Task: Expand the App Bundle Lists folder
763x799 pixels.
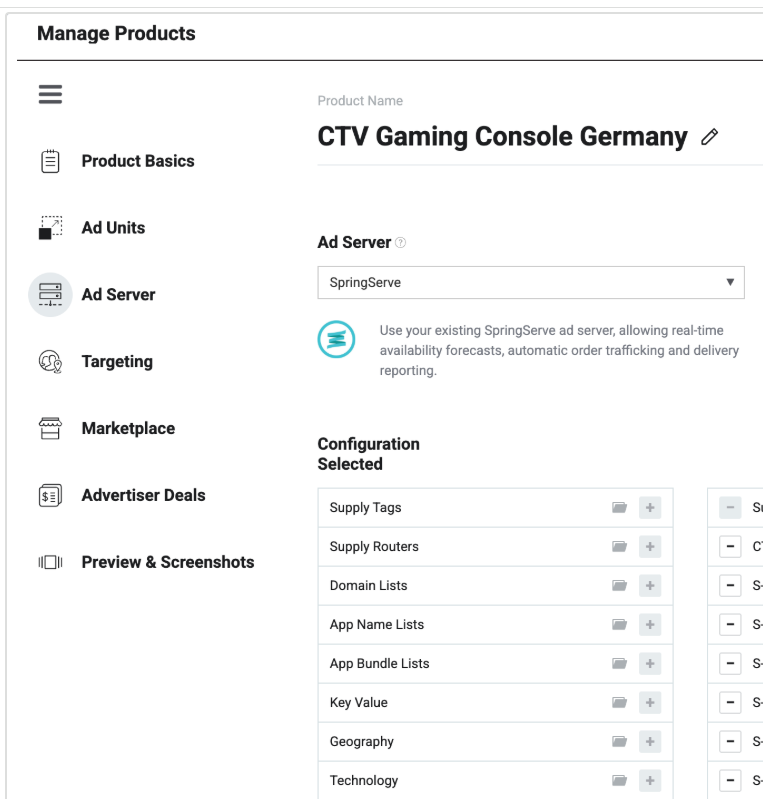Action: [x=620, y=664]
